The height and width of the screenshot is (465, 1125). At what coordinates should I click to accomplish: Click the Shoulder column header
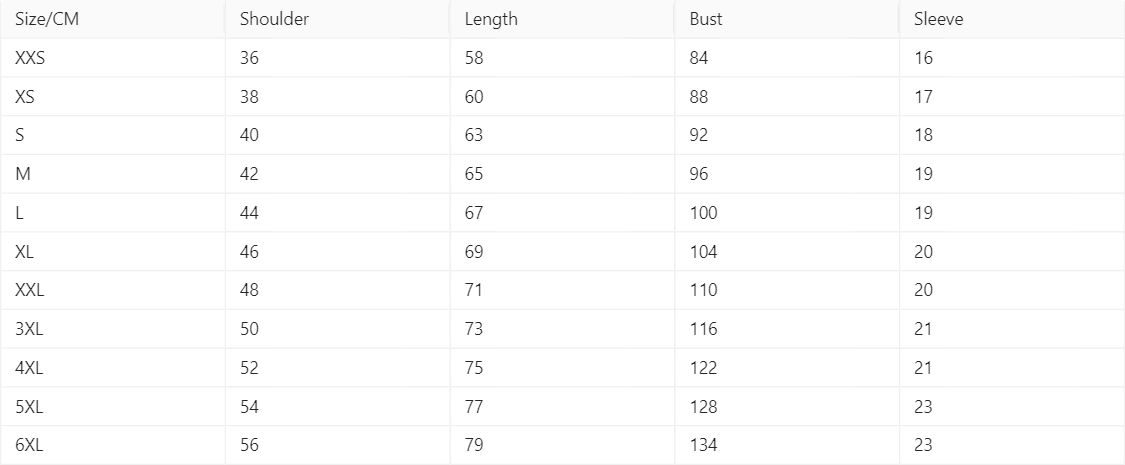pyautogui.click(x=275, y=19)
